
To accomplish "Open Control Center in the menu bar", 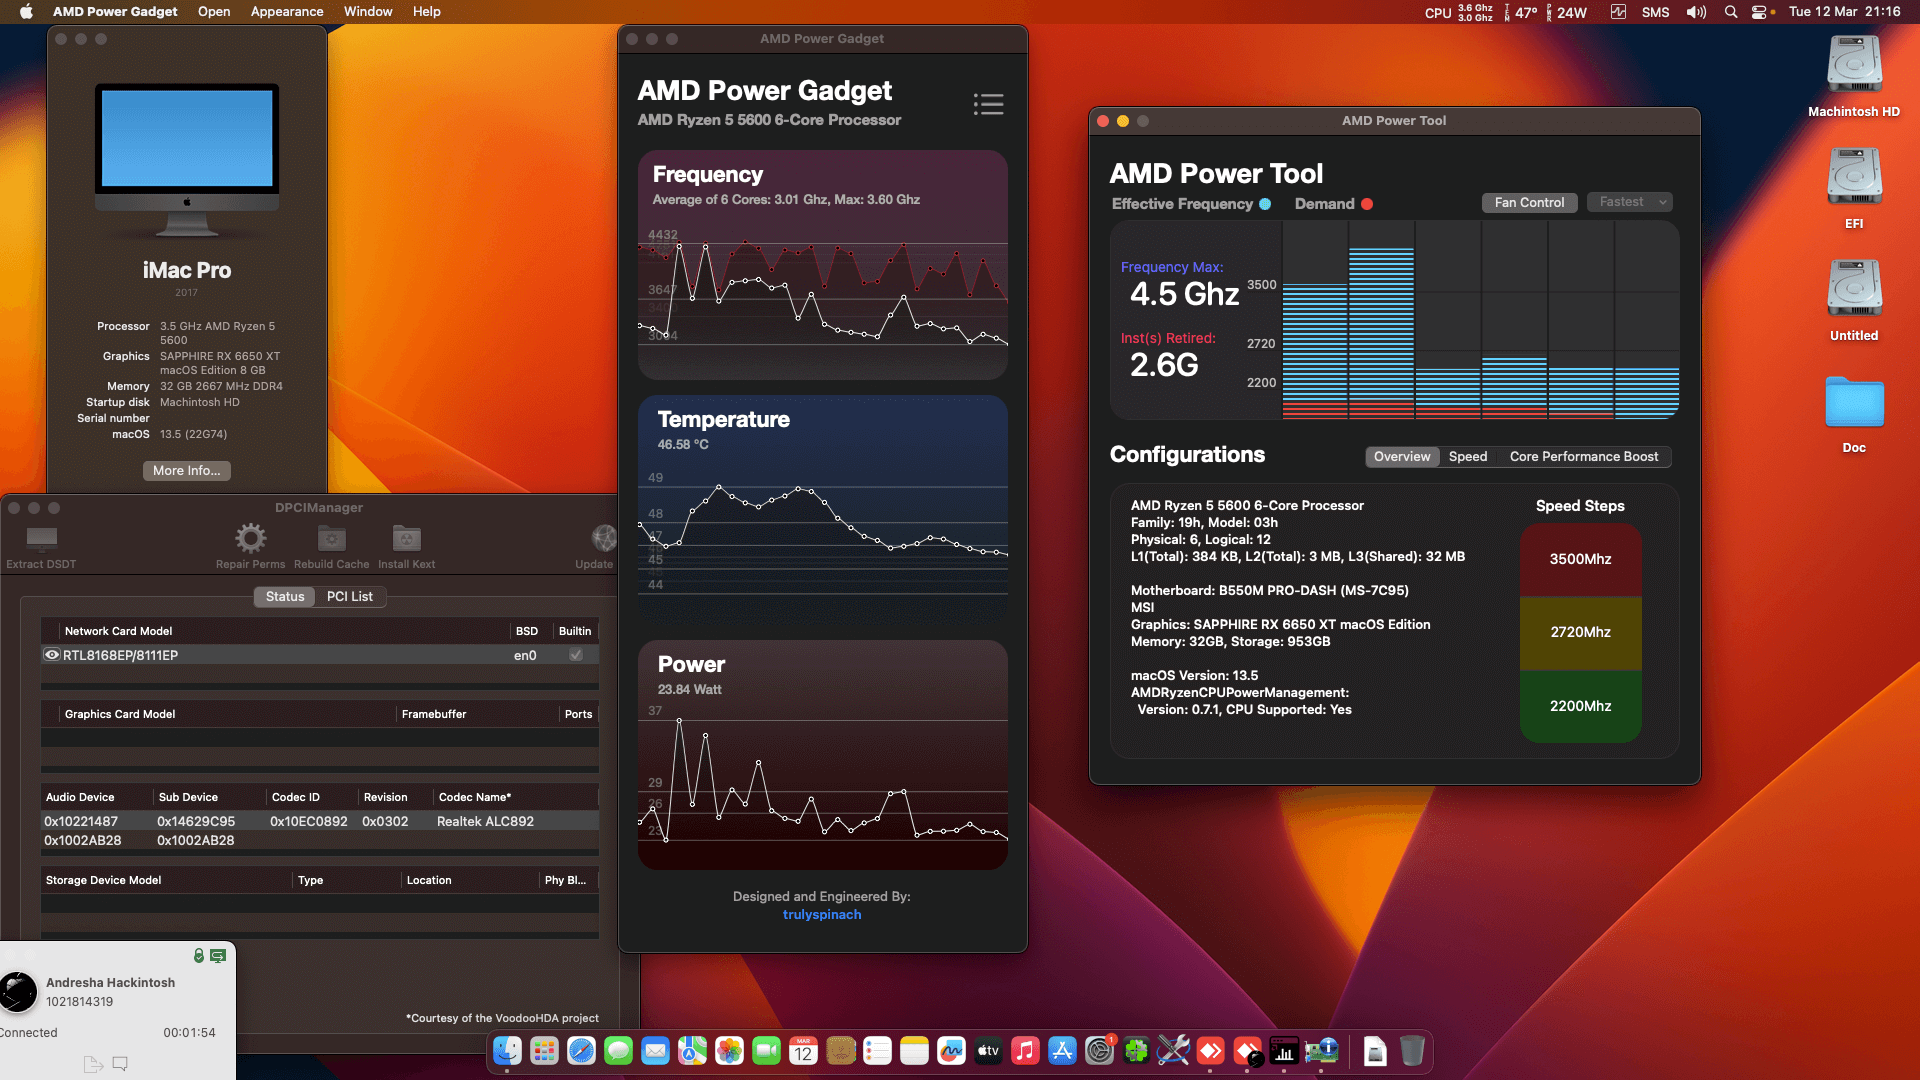I will pos(1760,12).
